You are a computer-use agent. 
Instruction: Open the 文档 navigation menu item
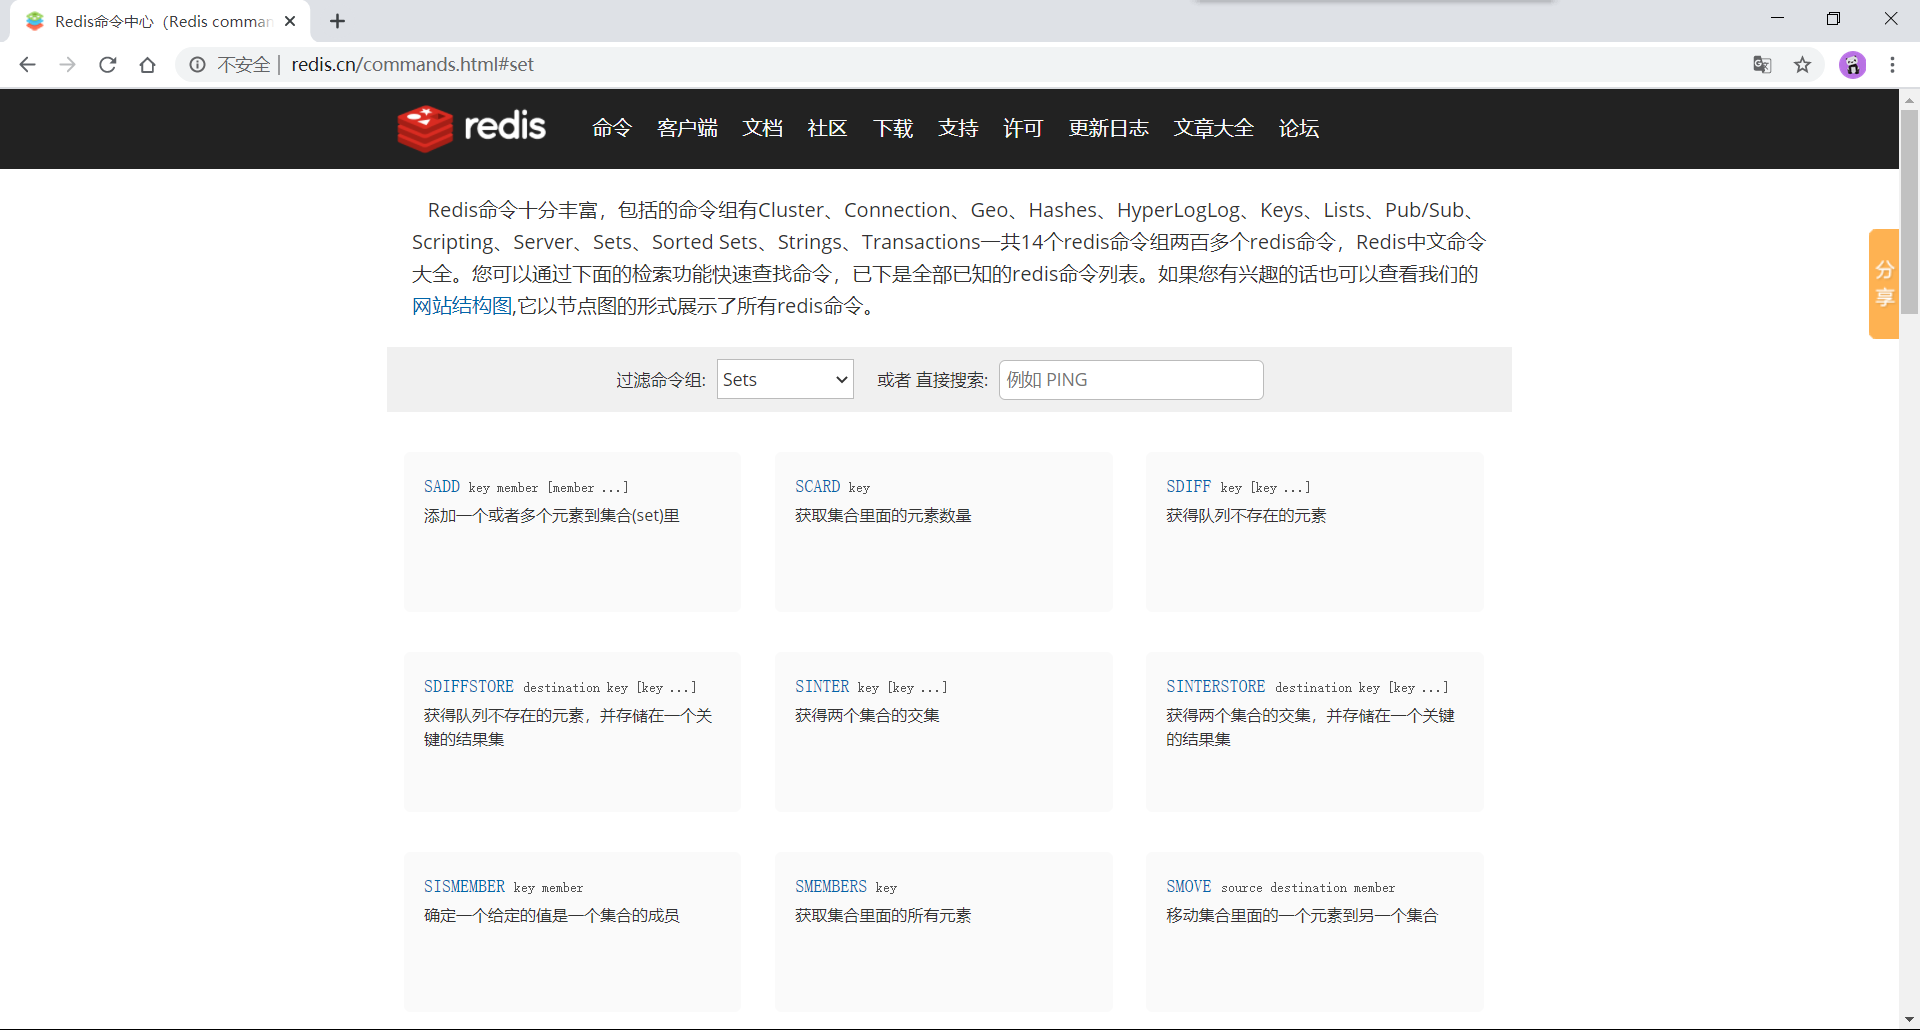pos(762,128)
